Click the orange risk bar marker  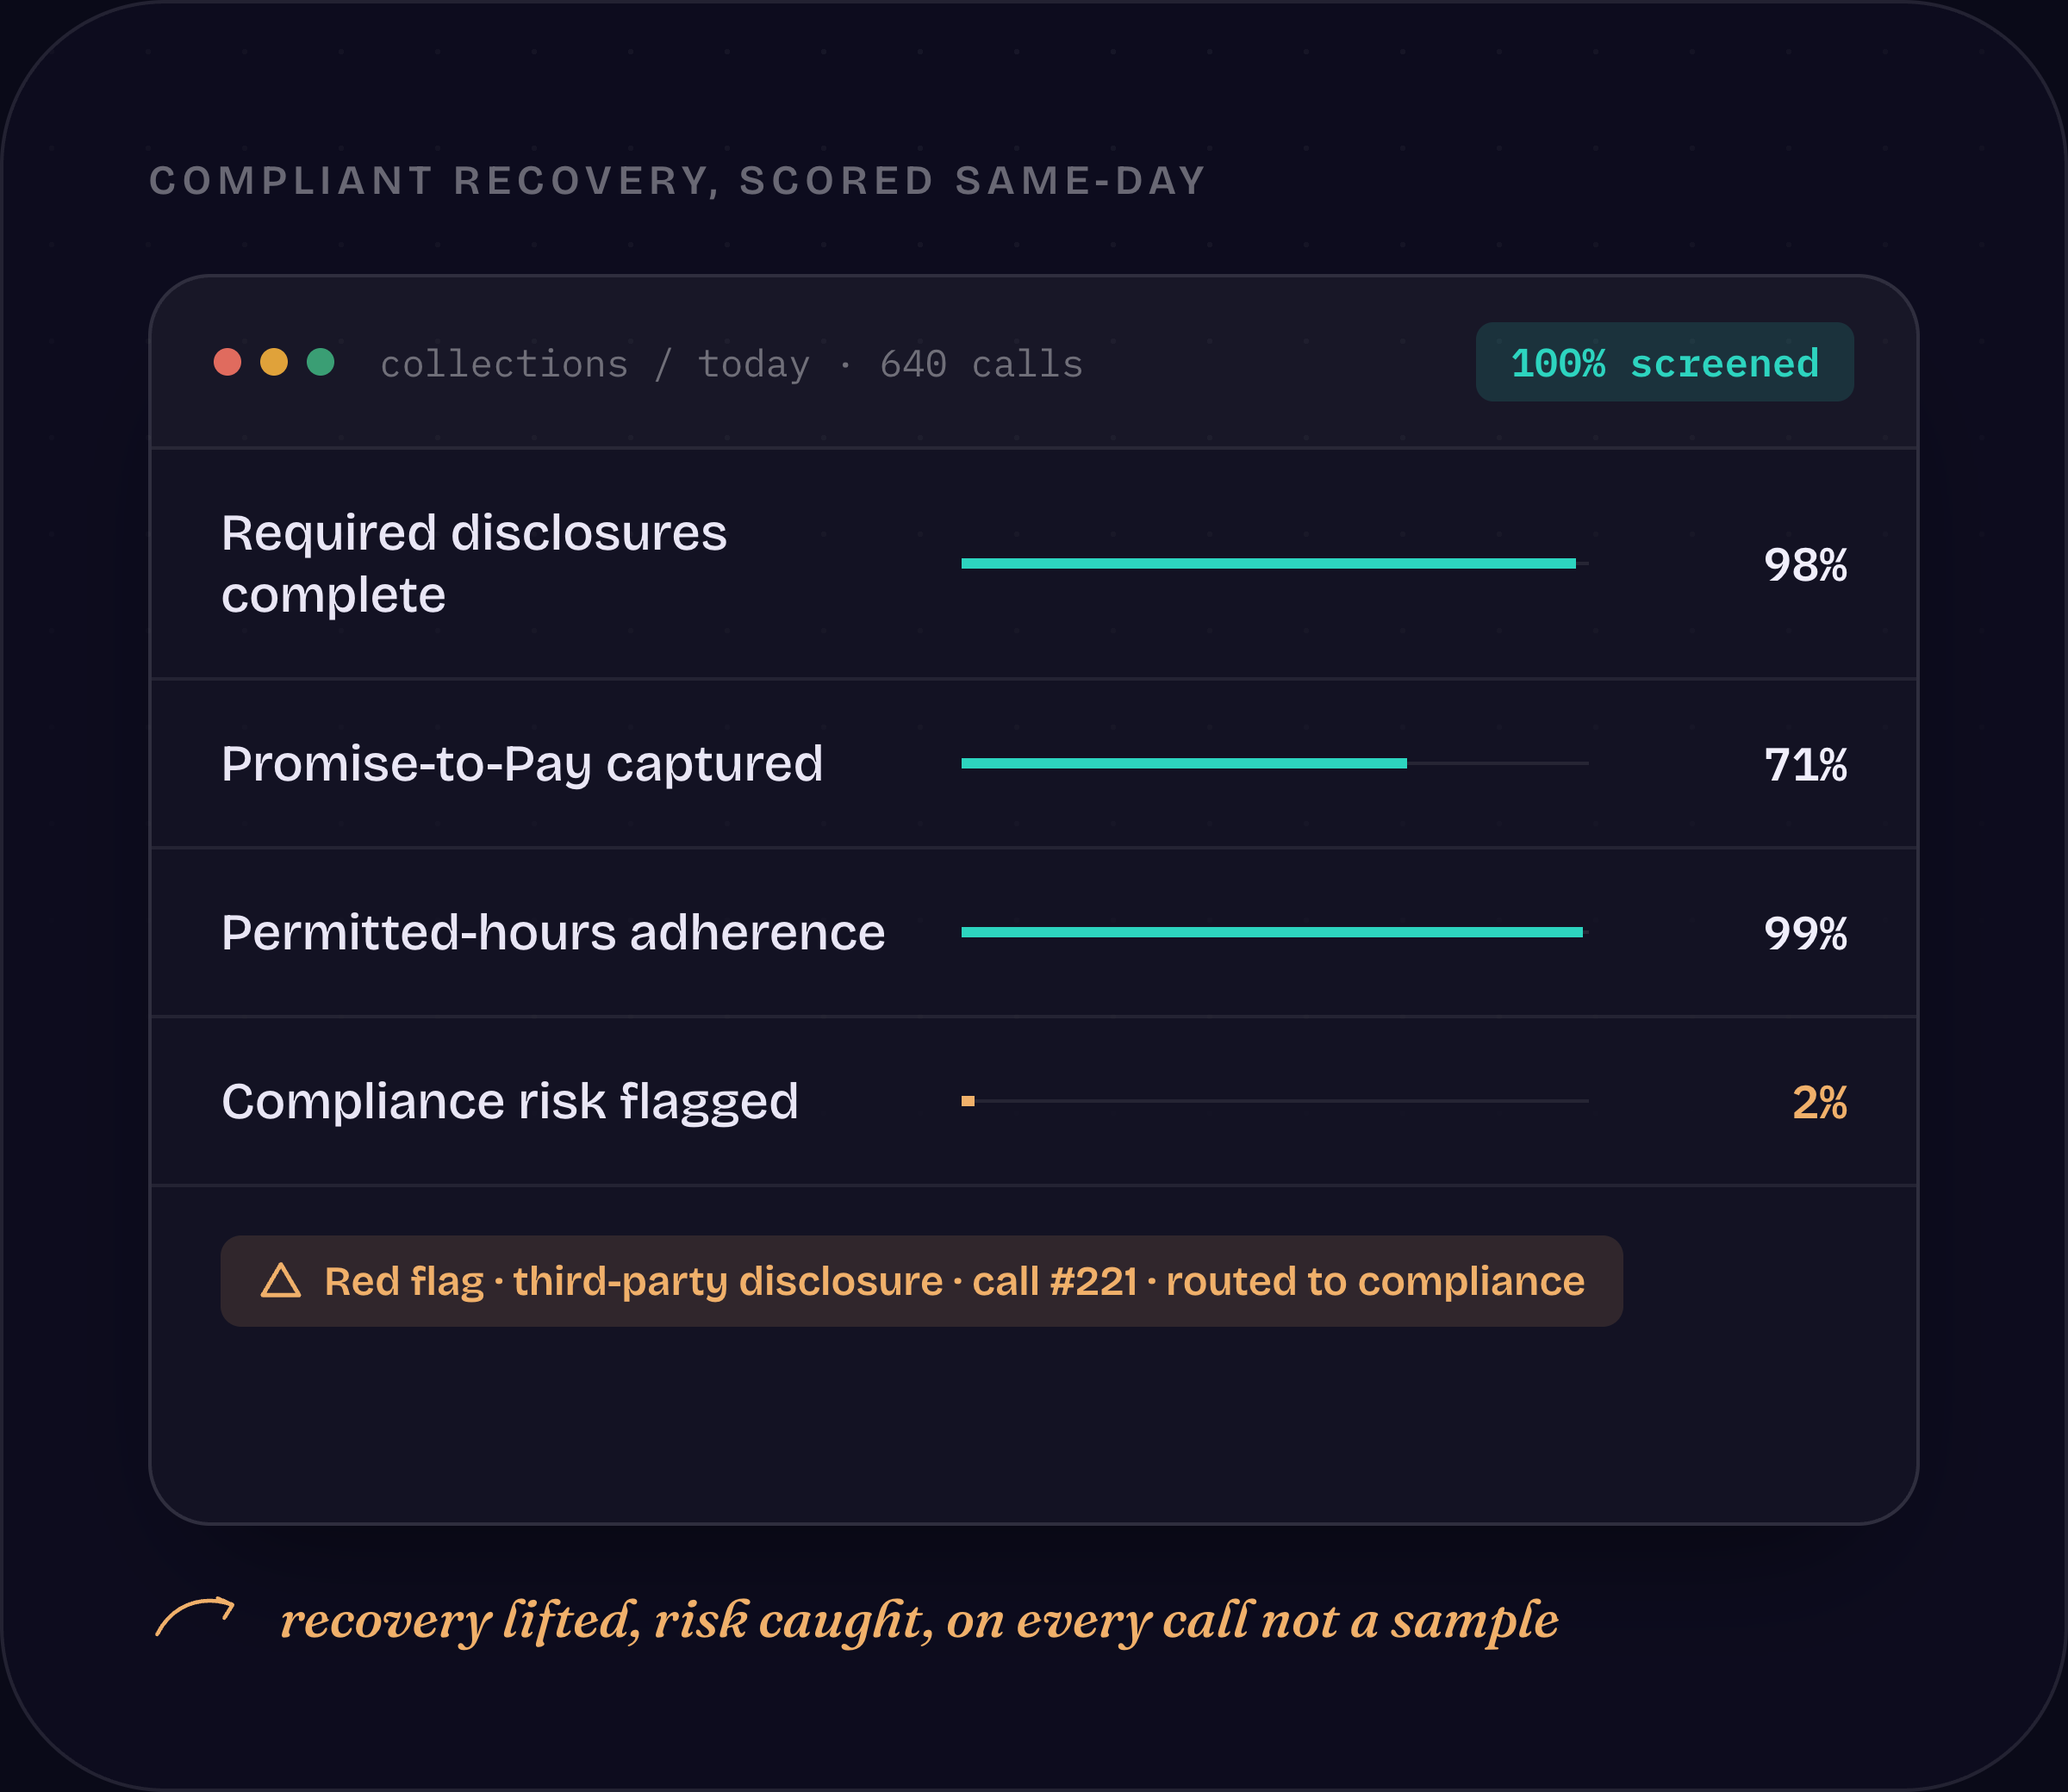(x=968, y=1101)
